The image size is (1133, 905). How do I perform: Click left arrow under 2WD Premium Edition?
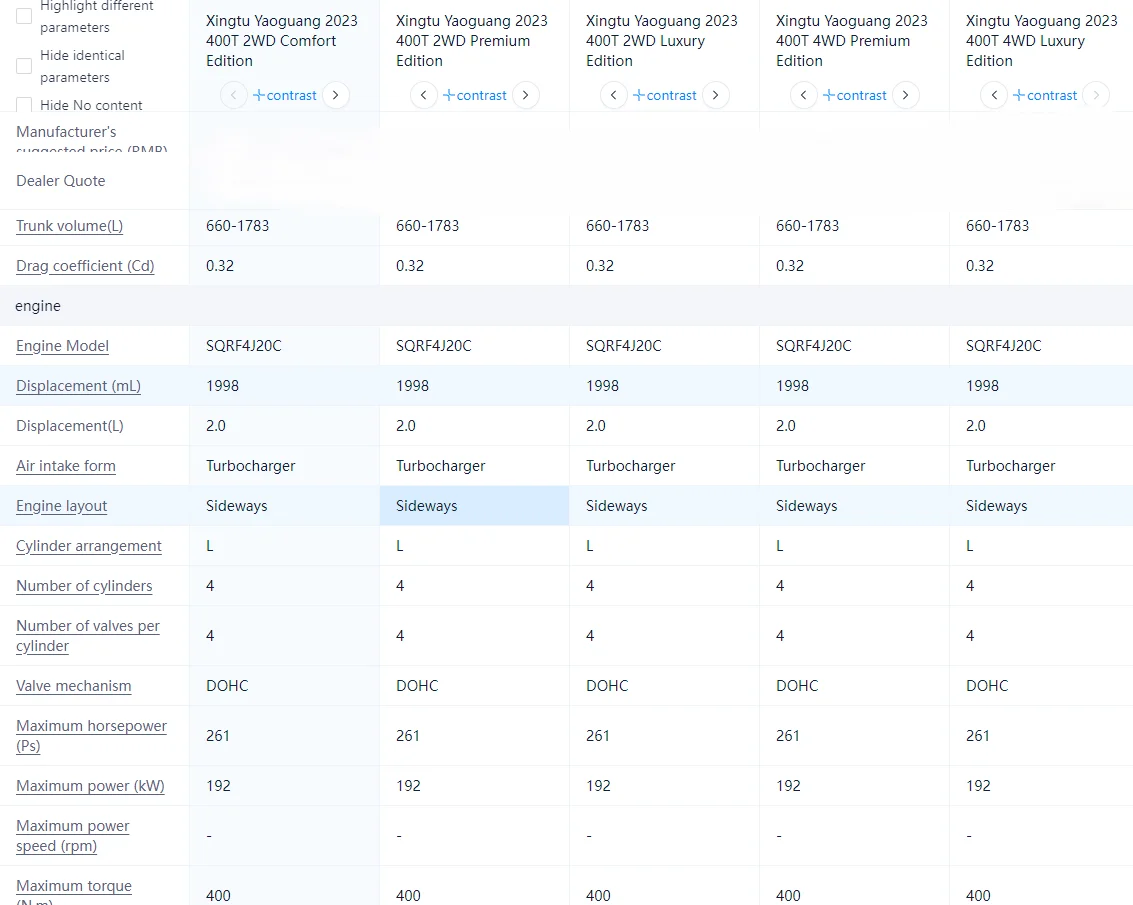click(424, 95)
